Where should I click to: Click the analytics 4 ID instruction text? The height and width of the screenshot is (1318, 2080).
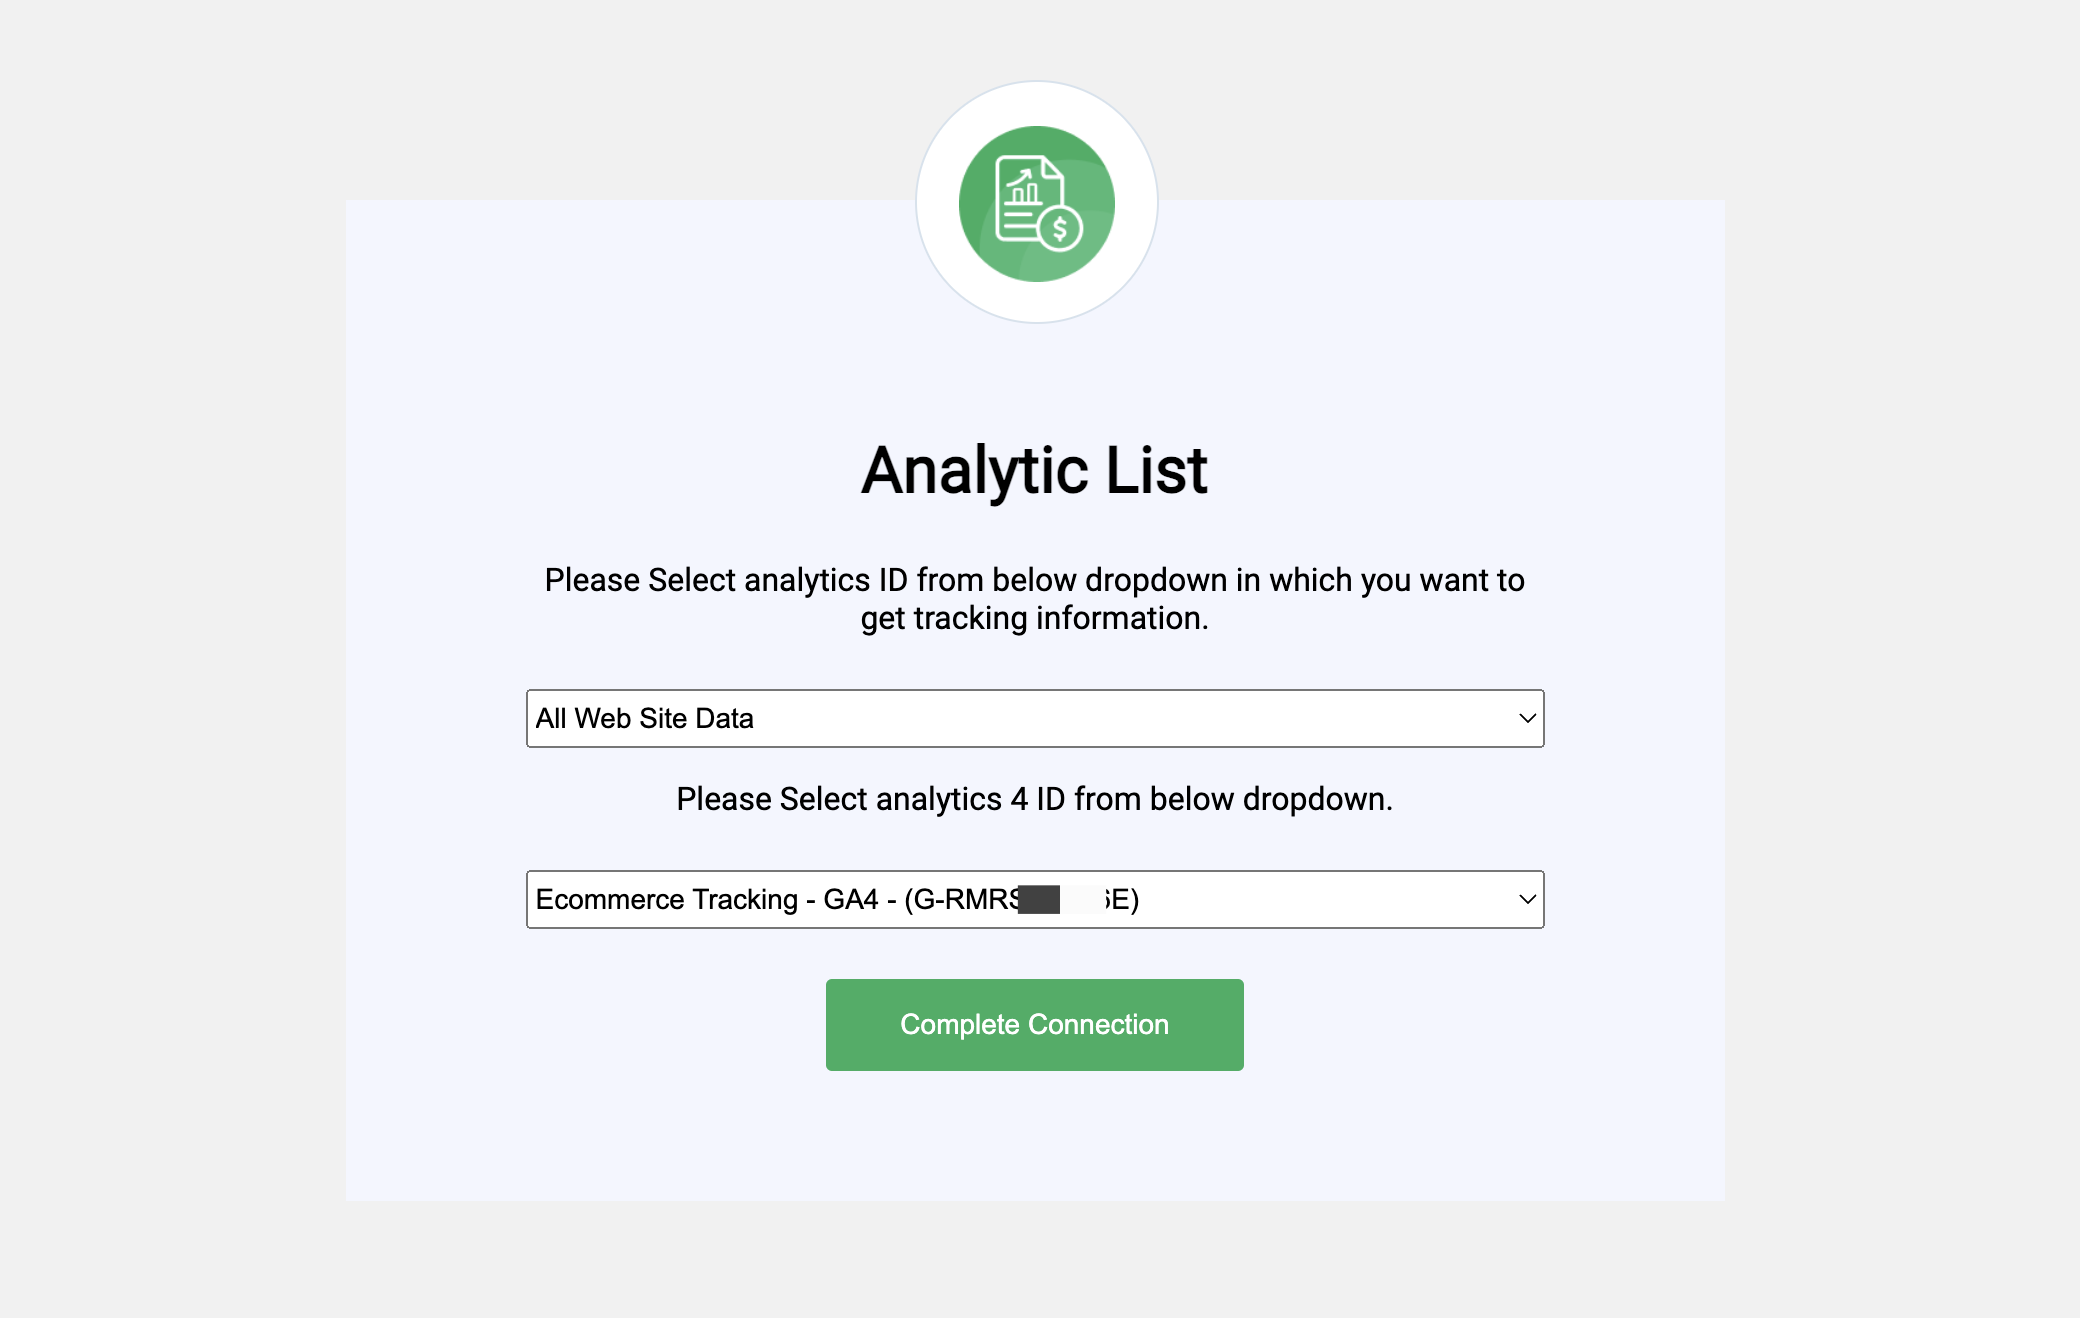point(1035,799)
